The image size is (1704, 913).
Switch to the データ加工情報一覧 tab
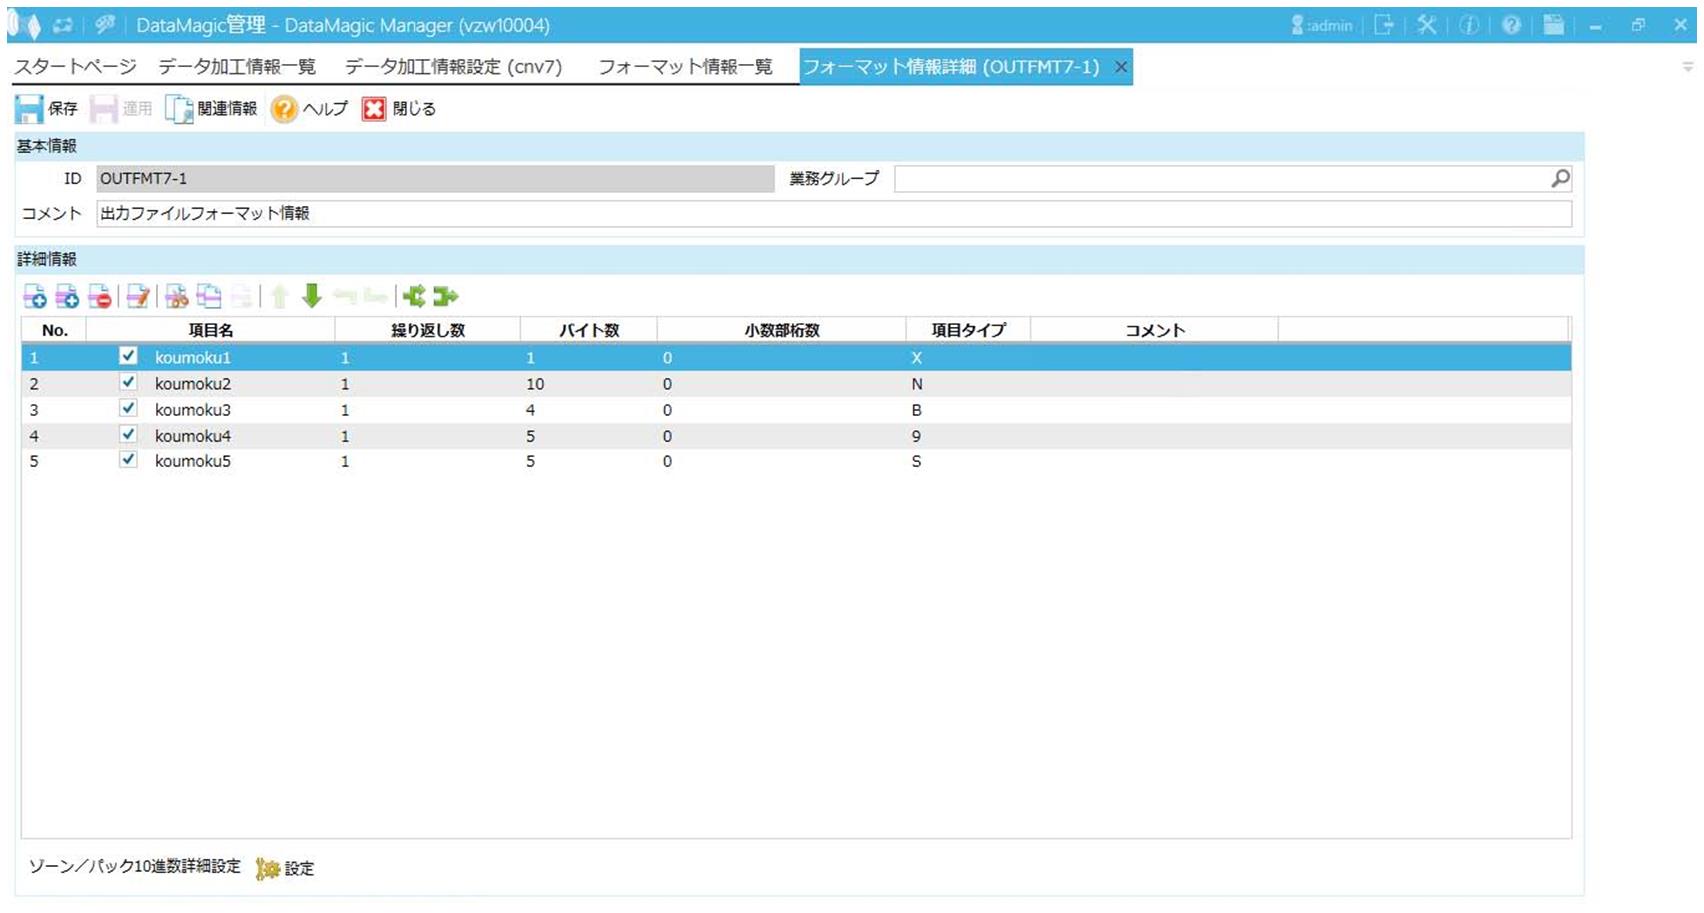pyautogui.click(x=237, y=67)
